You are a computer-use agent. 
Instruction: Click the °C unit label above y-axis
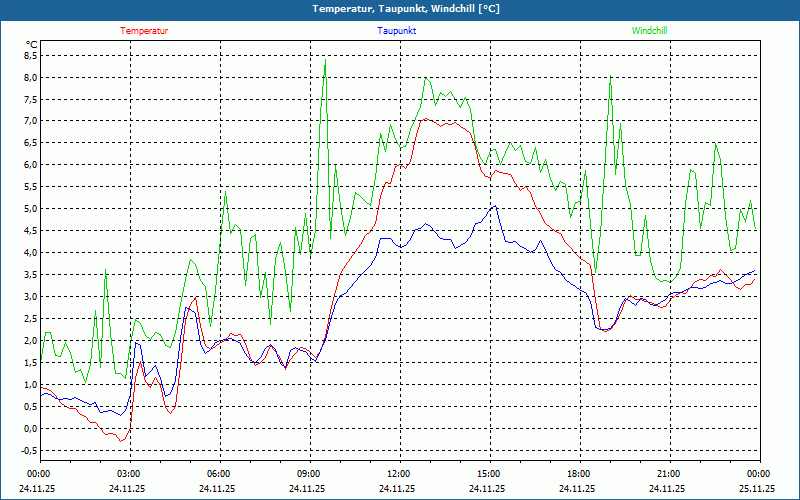click(x=31, y=44)
